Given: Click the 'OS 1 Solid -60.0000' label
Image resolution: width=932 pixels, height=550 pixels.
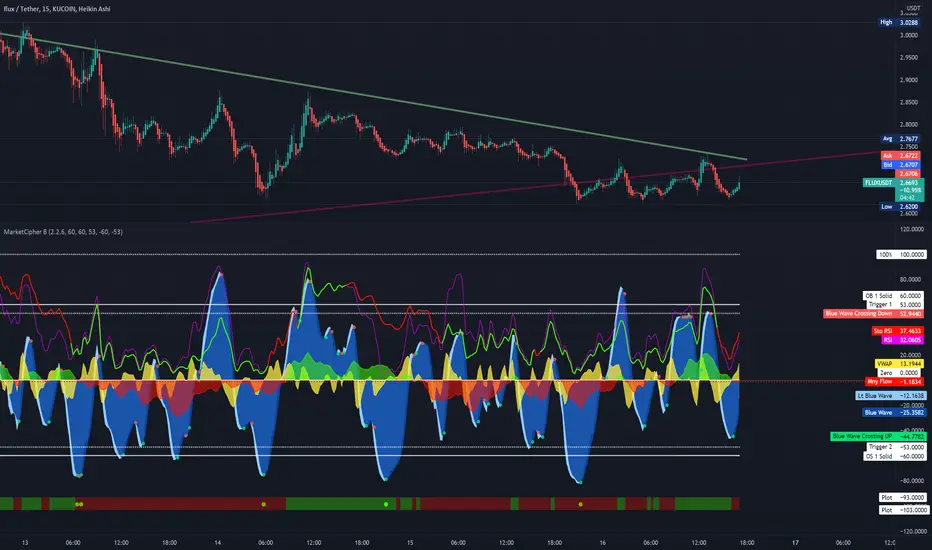Looking at the screenshot, I should tap(895, 456).
